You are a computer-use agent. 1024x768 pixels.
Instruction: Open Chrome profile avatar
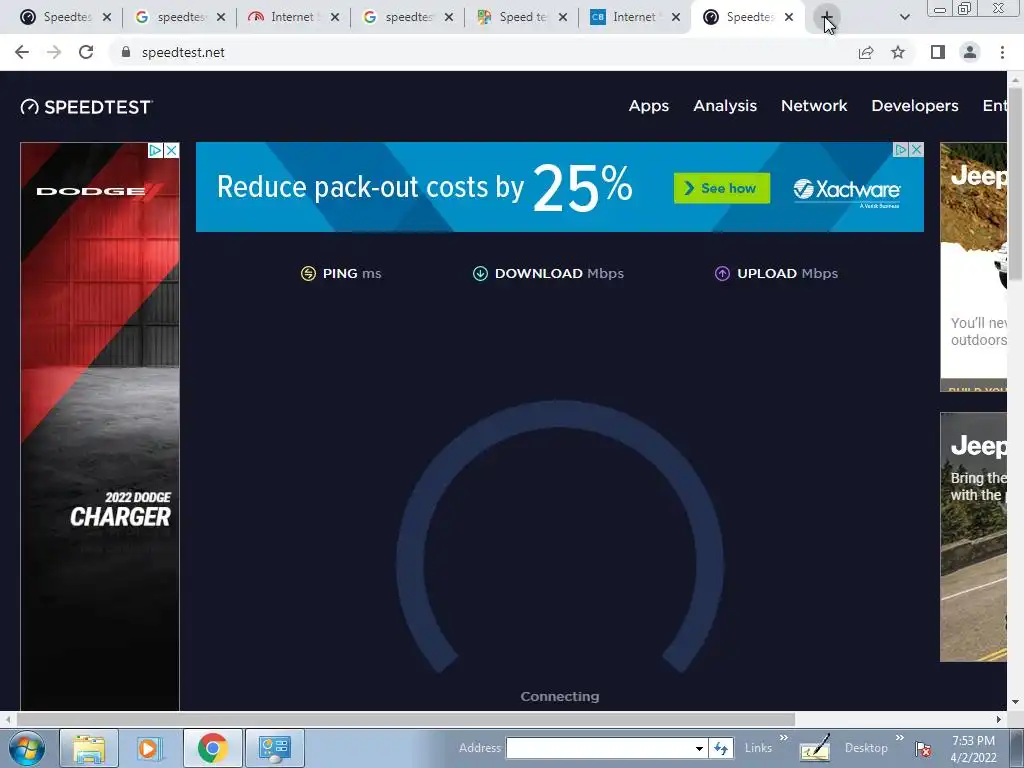tap(970, 52)
